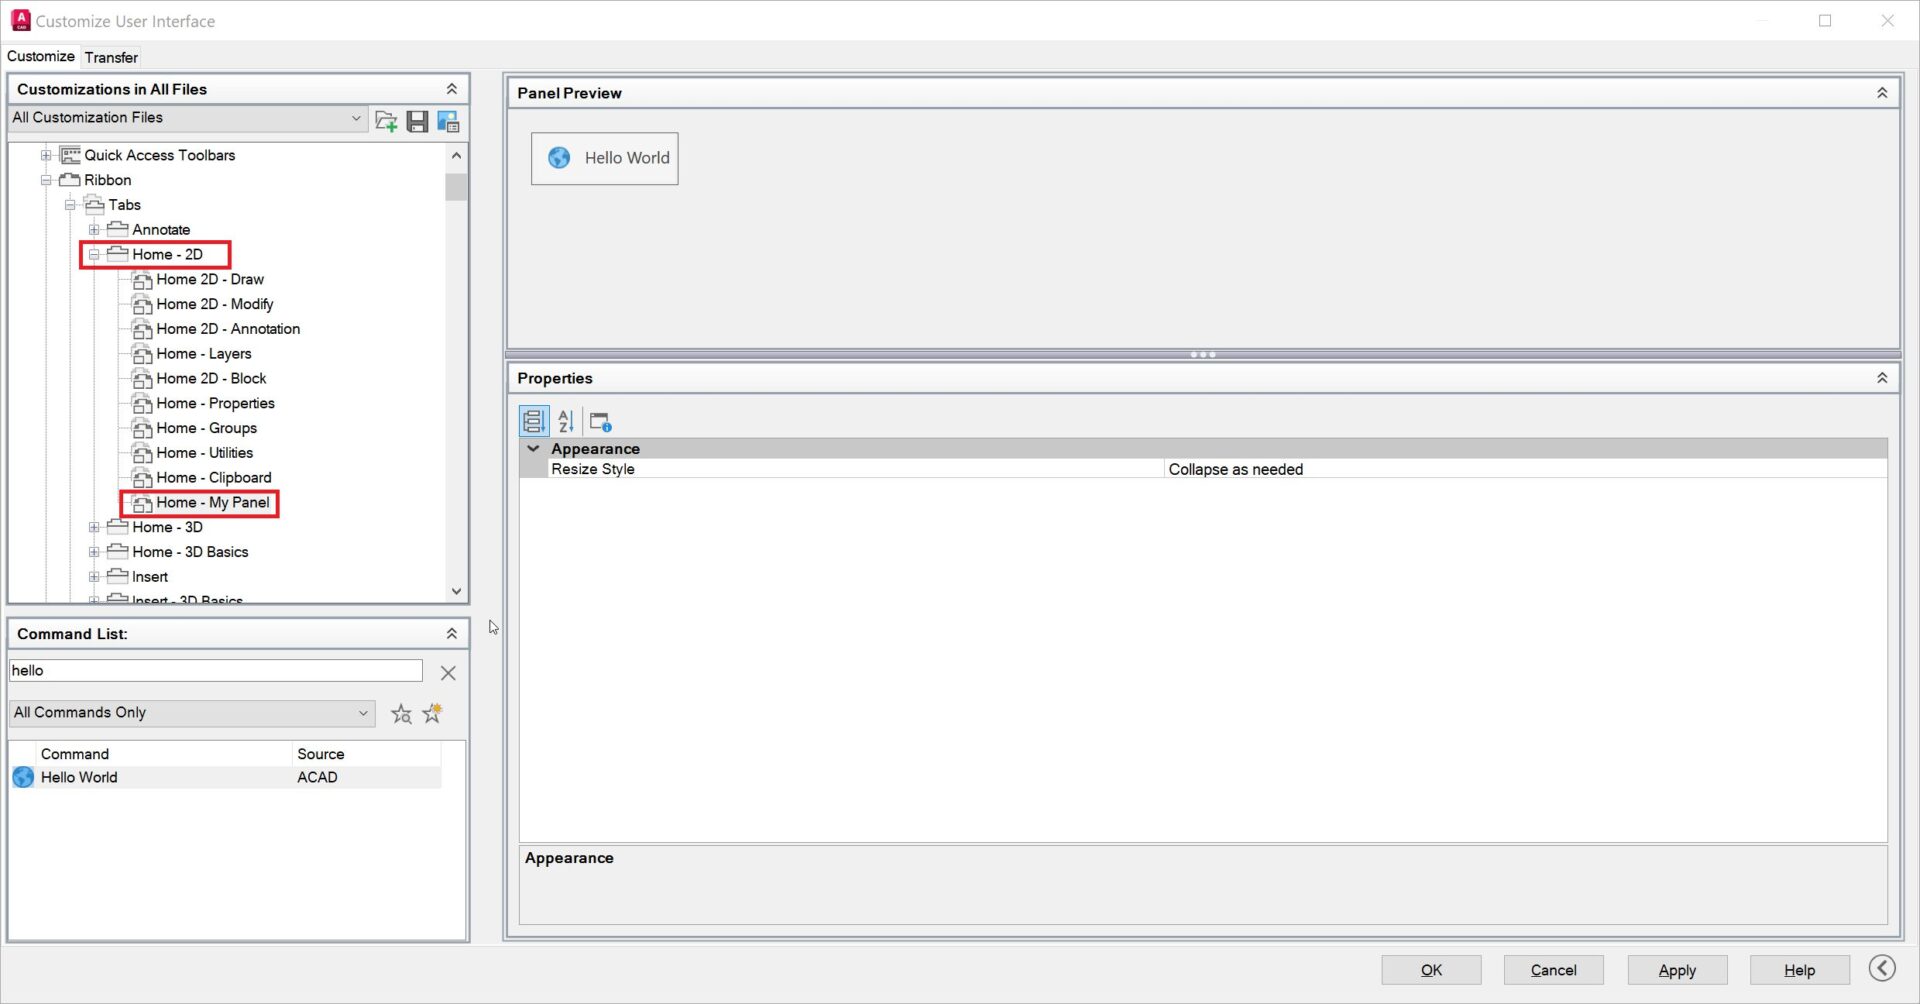Select Quick Access Toolbars in the tree
The image size is (1920, 1004).
point(160,155)
